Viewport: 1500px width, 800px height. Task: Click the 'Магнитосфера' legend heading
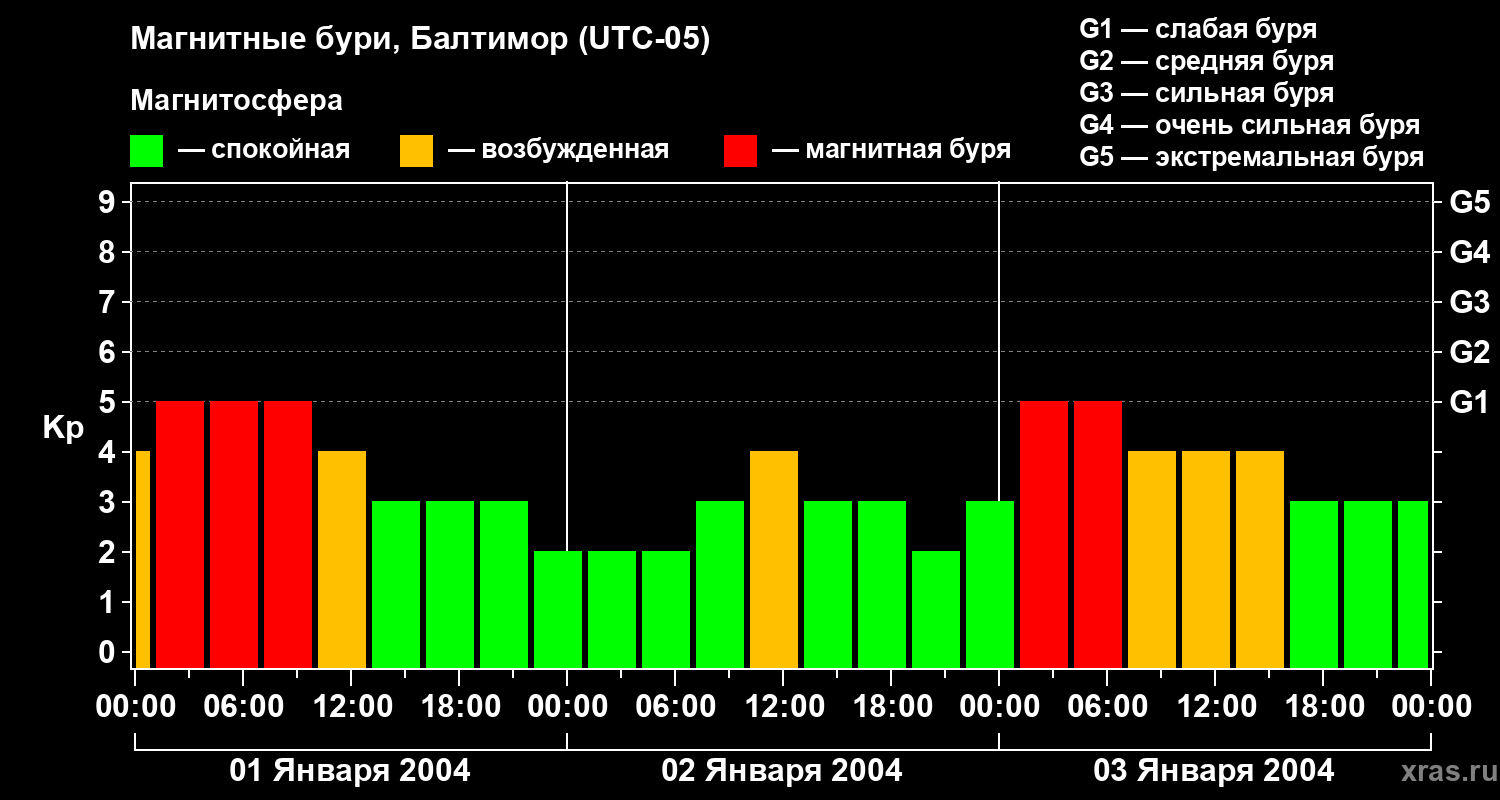point(236,101)
